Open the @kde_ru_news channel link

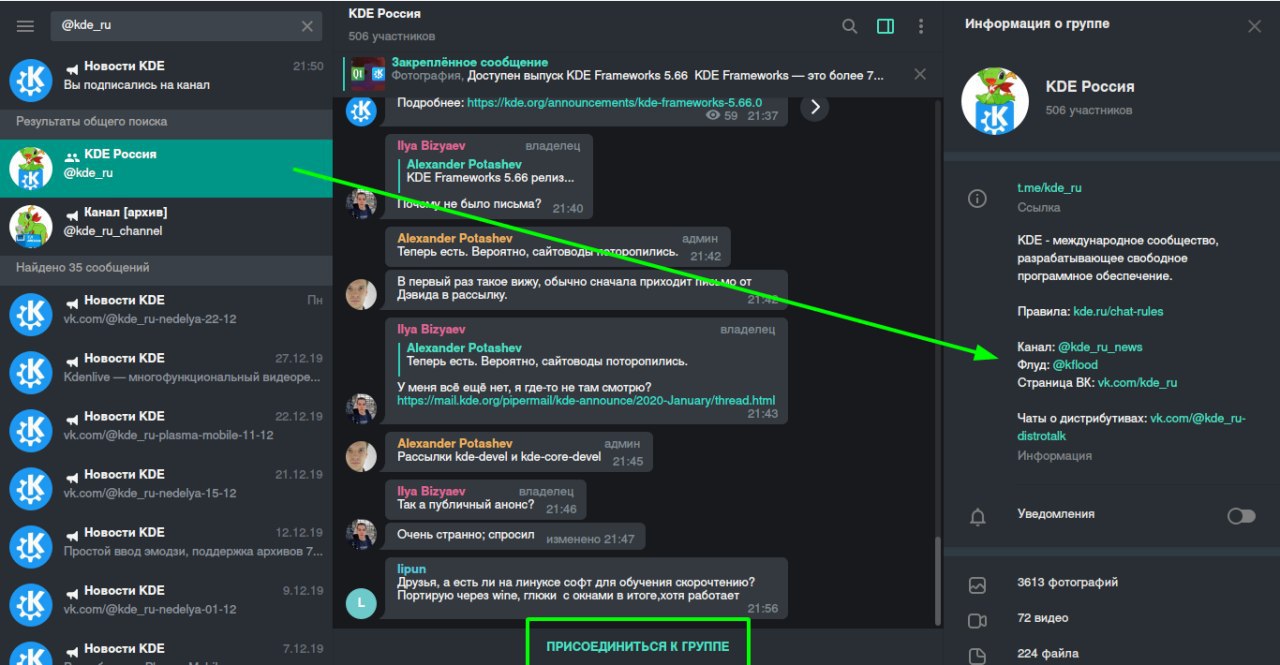coord(1100,347)
